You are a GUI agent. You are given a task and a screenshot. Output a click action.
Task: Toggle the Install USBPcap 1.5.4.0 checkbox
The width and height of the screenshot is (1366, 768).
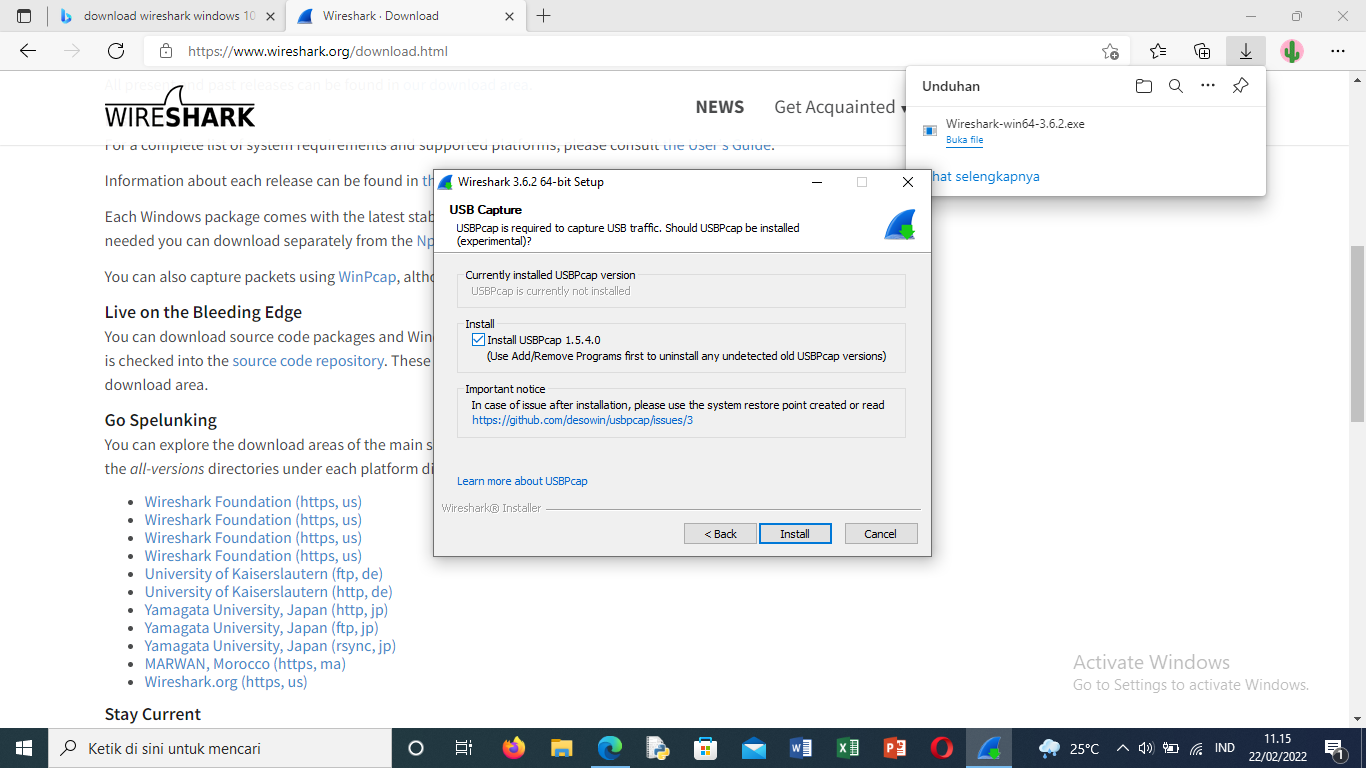(x=478, y=340)
